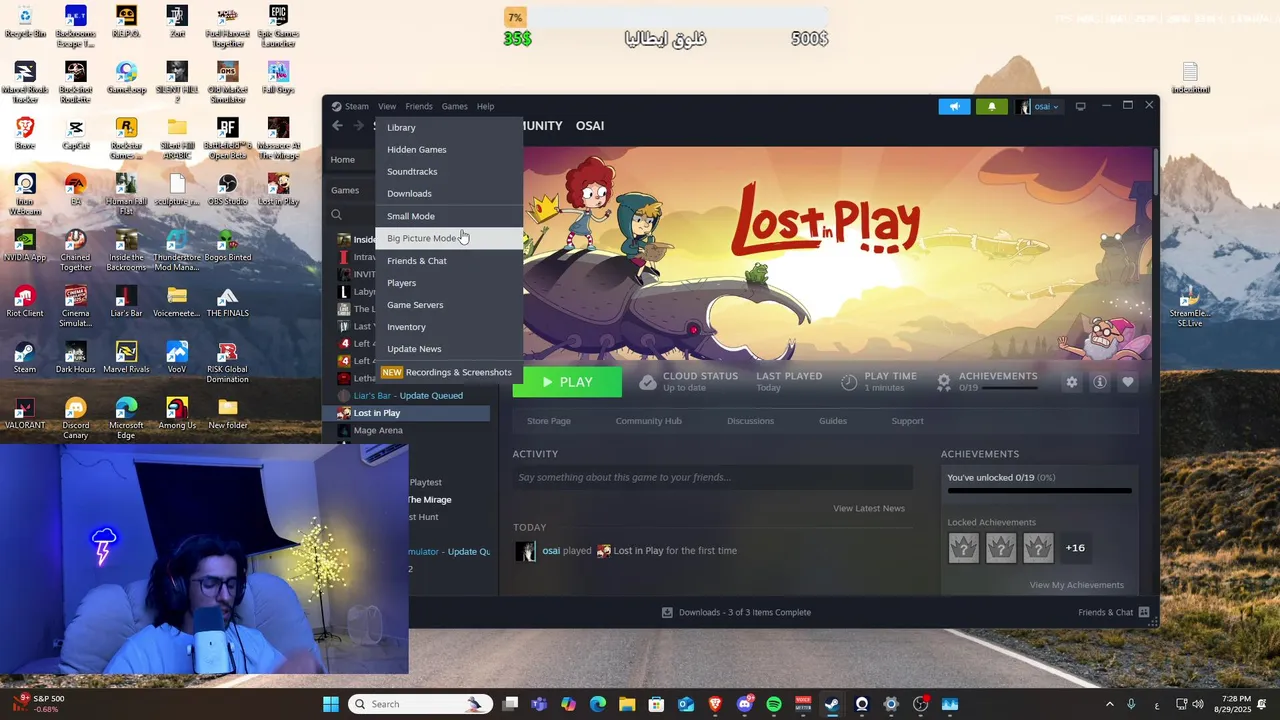Image resolution: width=1280 pixels, height=720 pixels.
Task: Open NVIDIA App desktop icon
Action: (25, 246)
